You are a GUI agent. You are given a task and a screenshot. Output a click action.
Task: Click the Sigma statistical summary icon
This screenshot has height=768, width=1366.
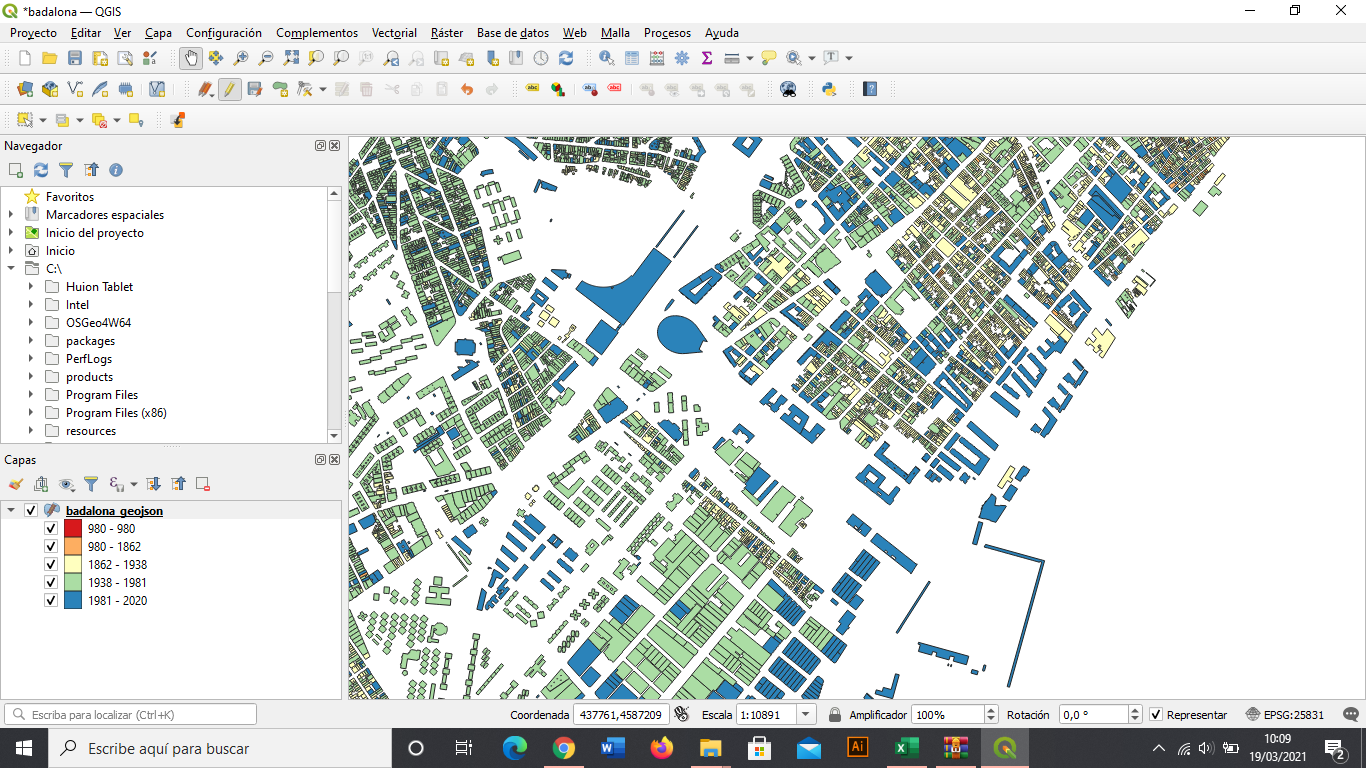(707, 58)
